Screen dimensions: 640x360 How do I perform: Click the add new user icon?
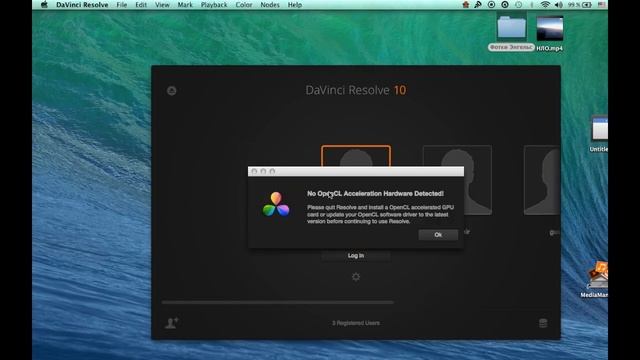171,323
